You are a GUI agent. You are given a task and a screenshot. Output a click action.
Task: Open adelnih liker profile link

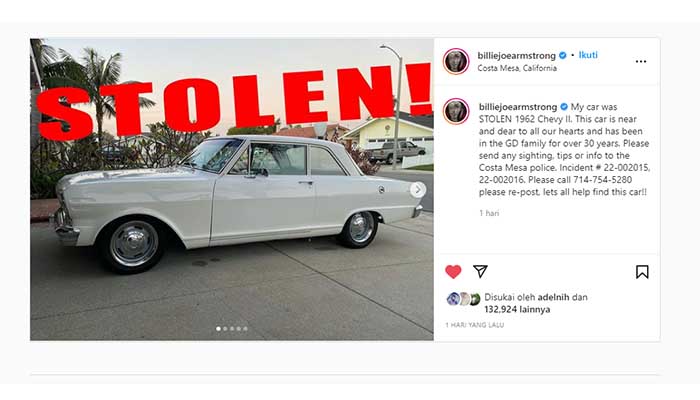[x=553, y=297]
